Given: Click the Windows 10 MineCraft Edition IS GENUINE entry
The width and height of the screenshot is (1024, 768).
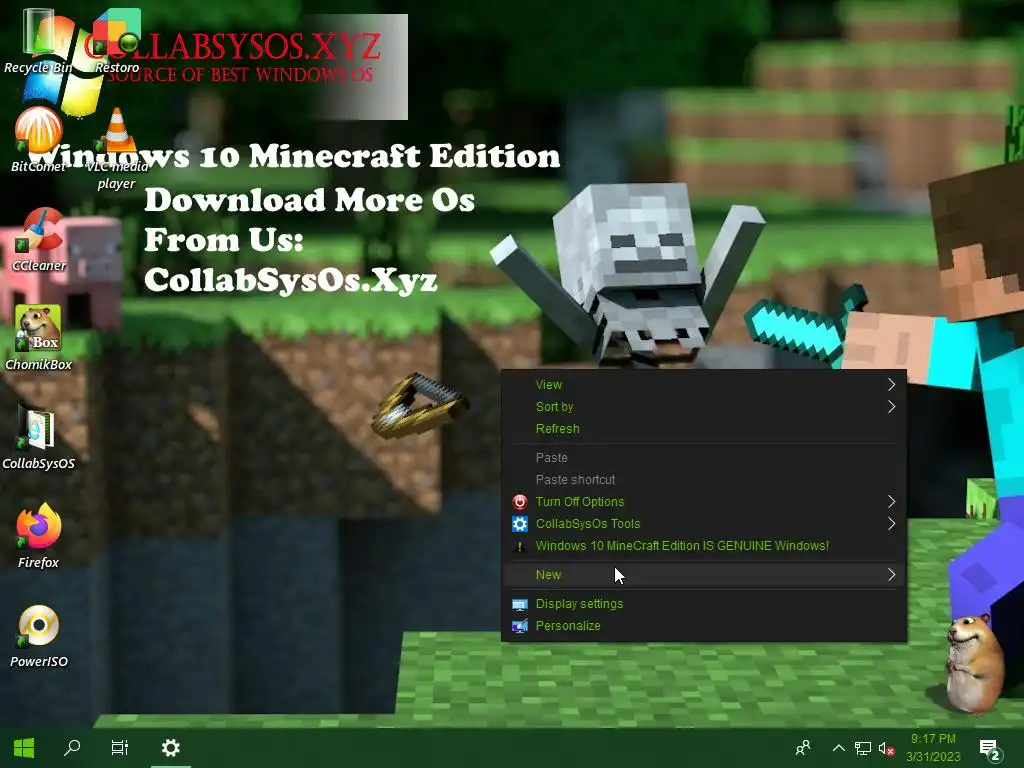Looking at the screenshot, I should pyautogui.click(x=704, y=546).
